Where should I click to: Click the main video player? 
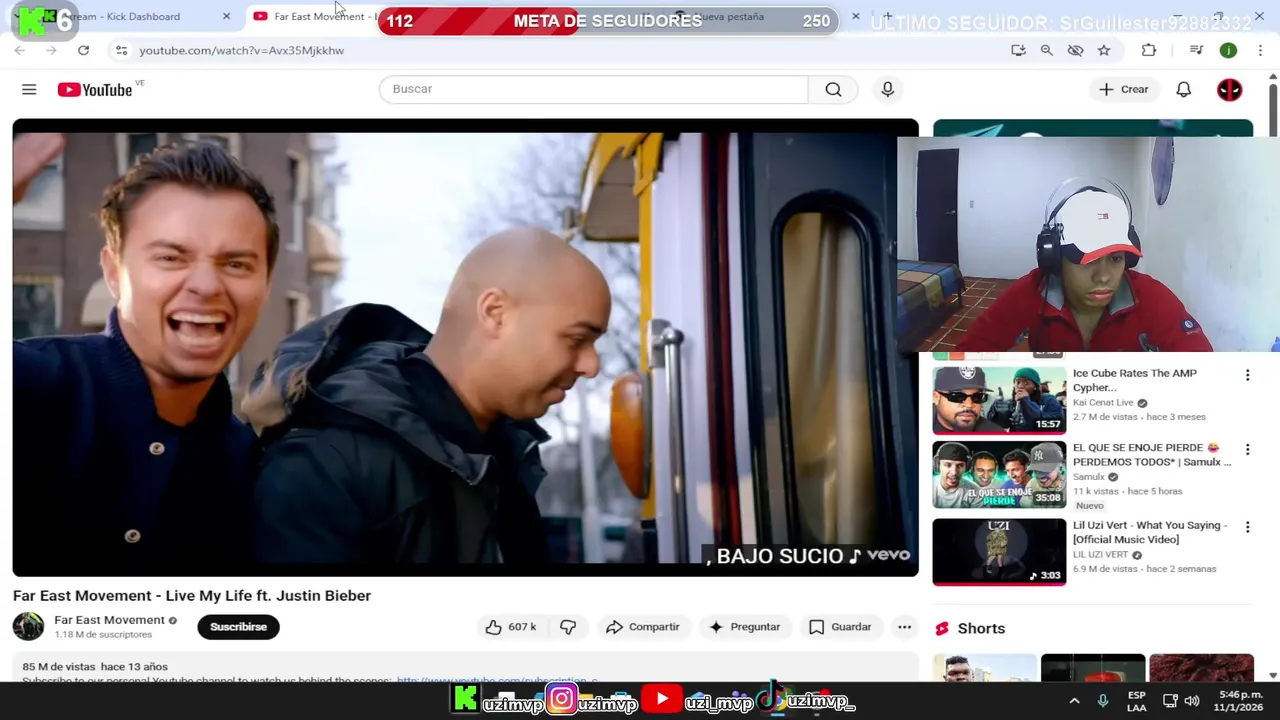pos(465,347)
